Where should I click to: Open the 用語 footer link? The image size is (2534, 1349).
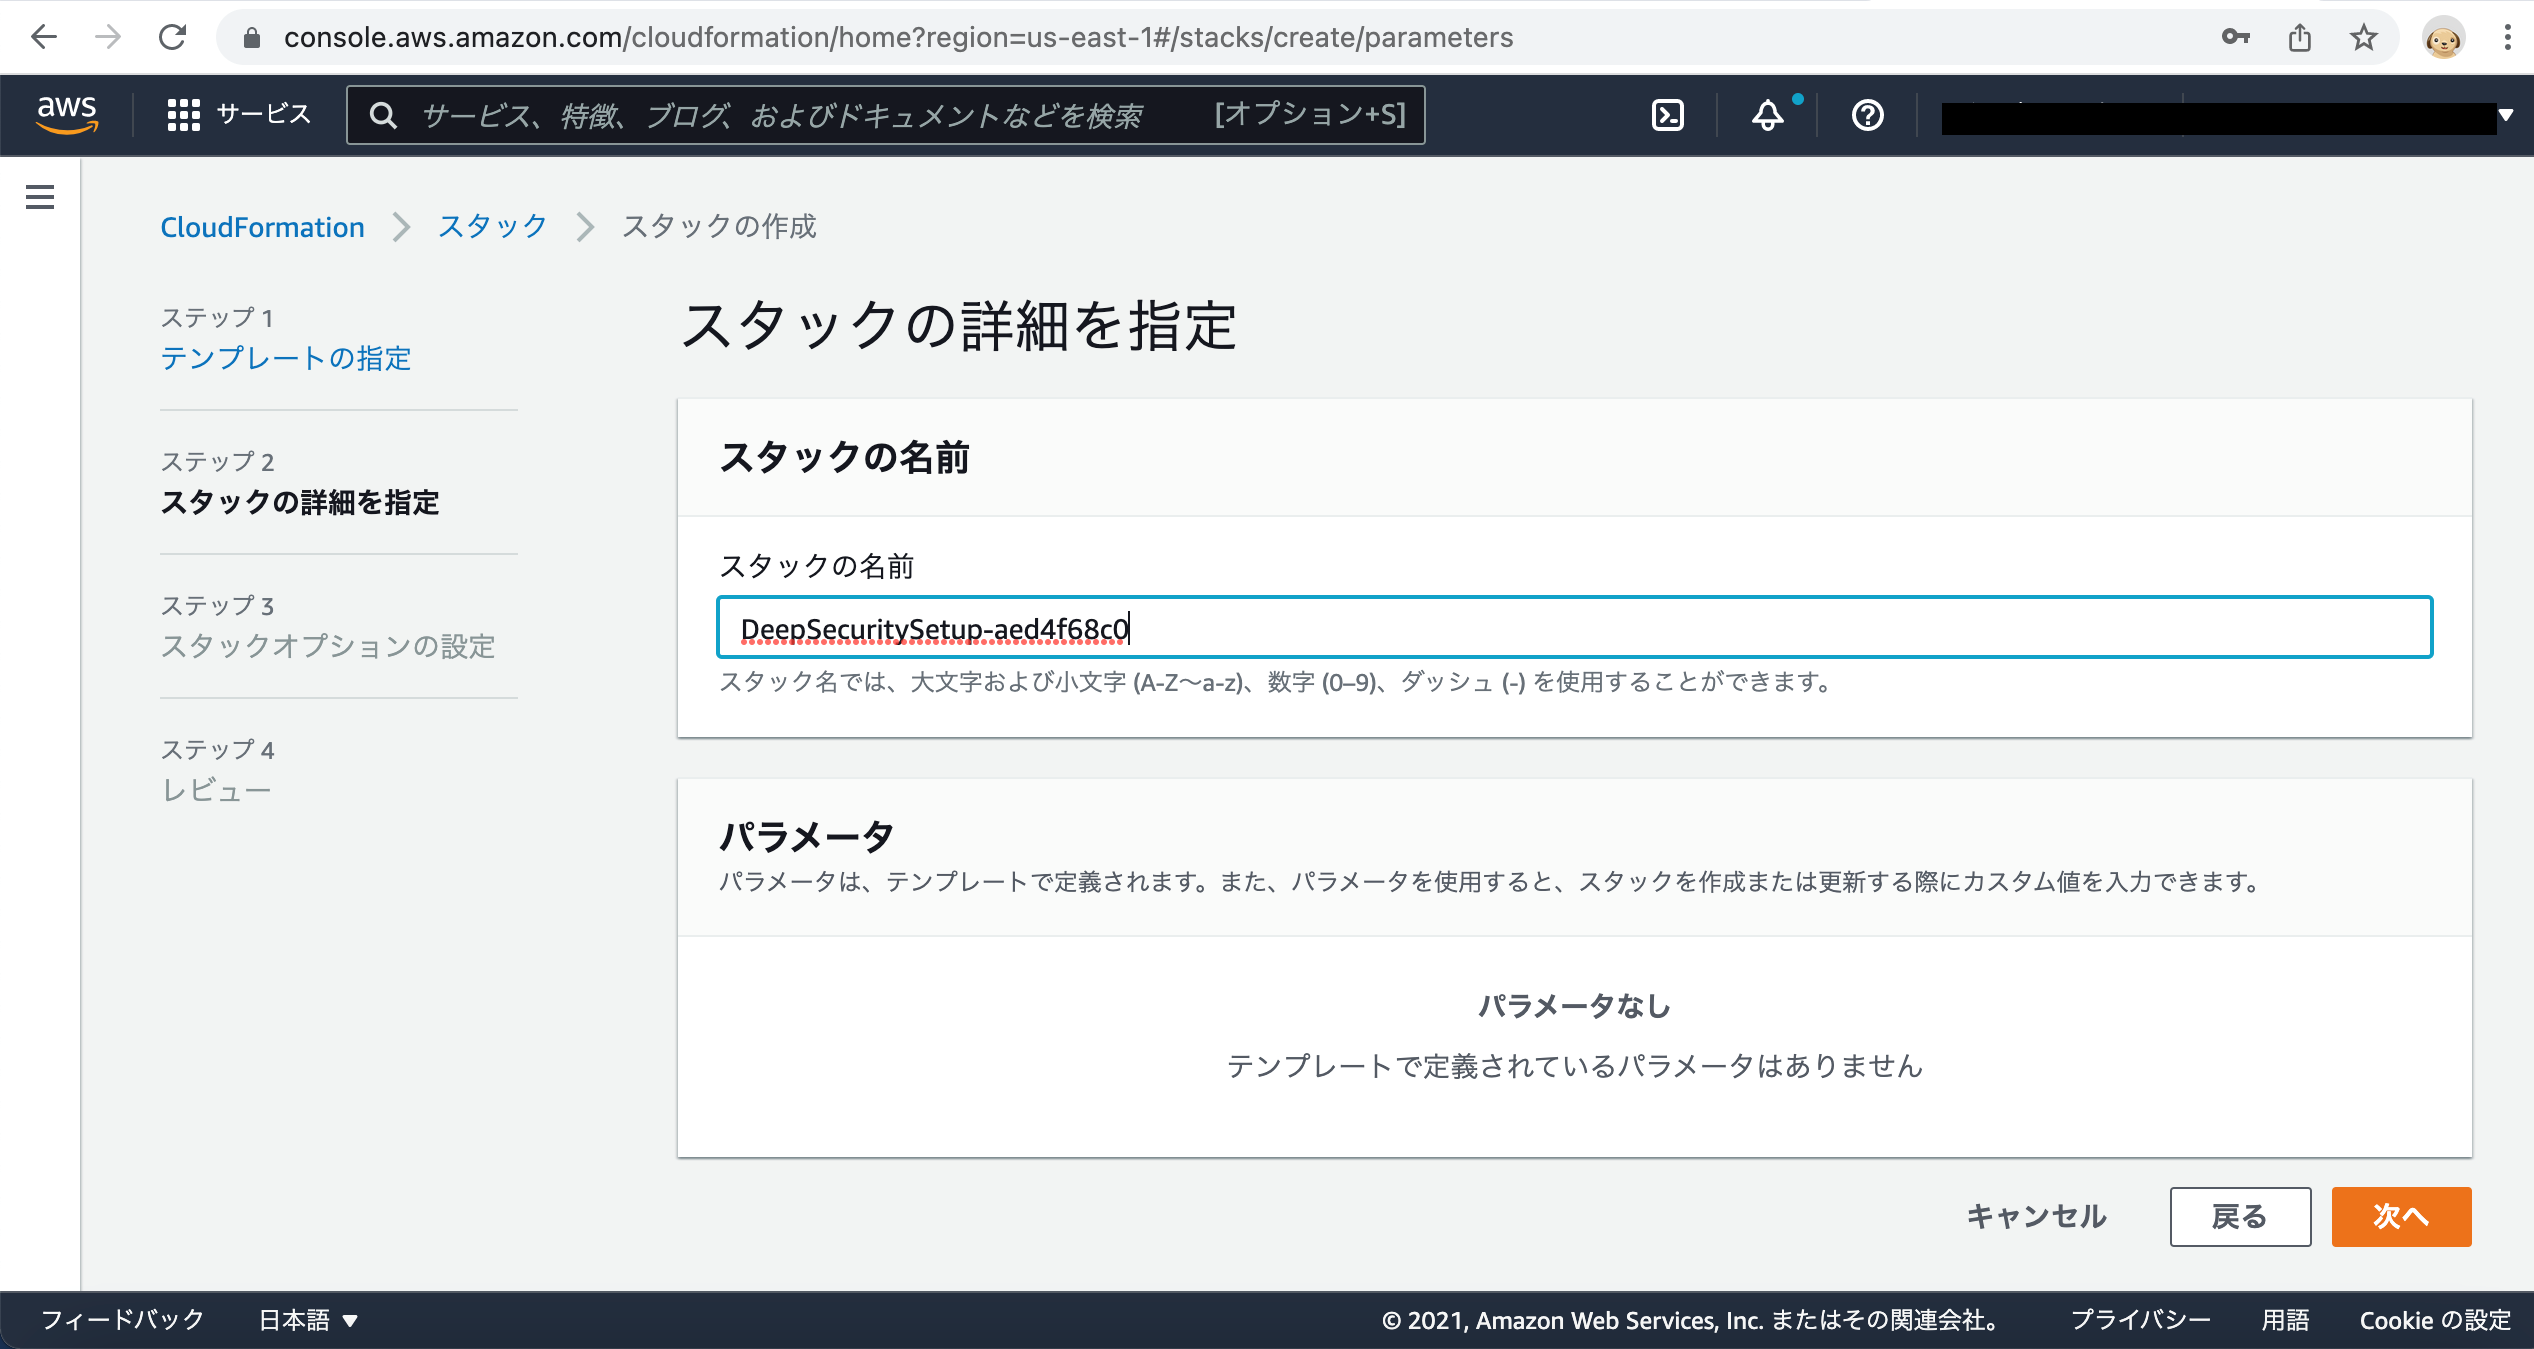tap(2285, 1320)
